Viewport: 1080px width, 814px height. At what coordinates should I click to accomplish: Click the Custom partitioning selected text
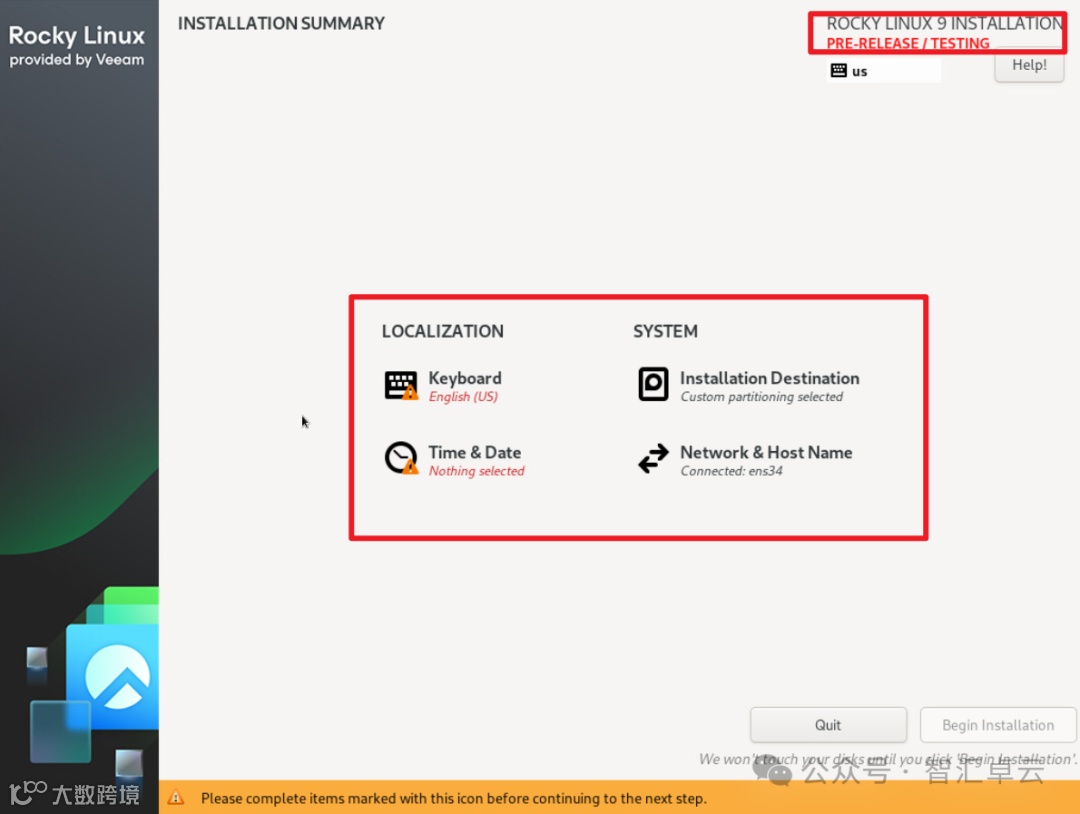click(762, 397)
